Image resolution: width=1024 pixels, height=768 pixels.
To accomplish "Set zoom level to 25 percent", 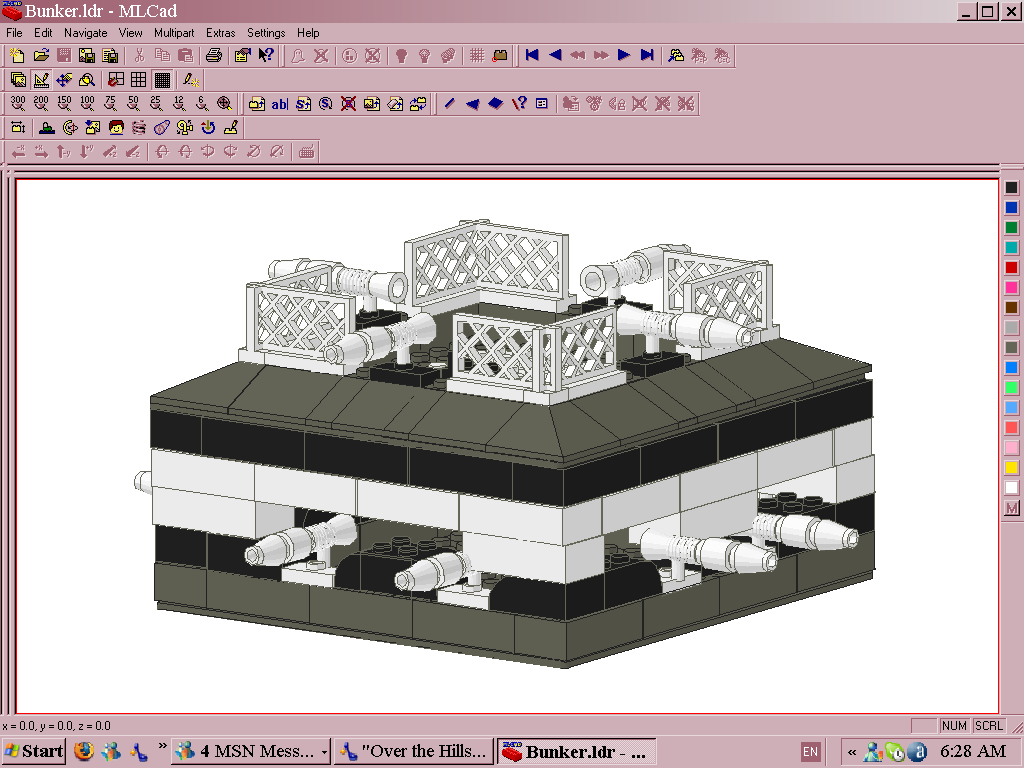I will tap(155, 103).
